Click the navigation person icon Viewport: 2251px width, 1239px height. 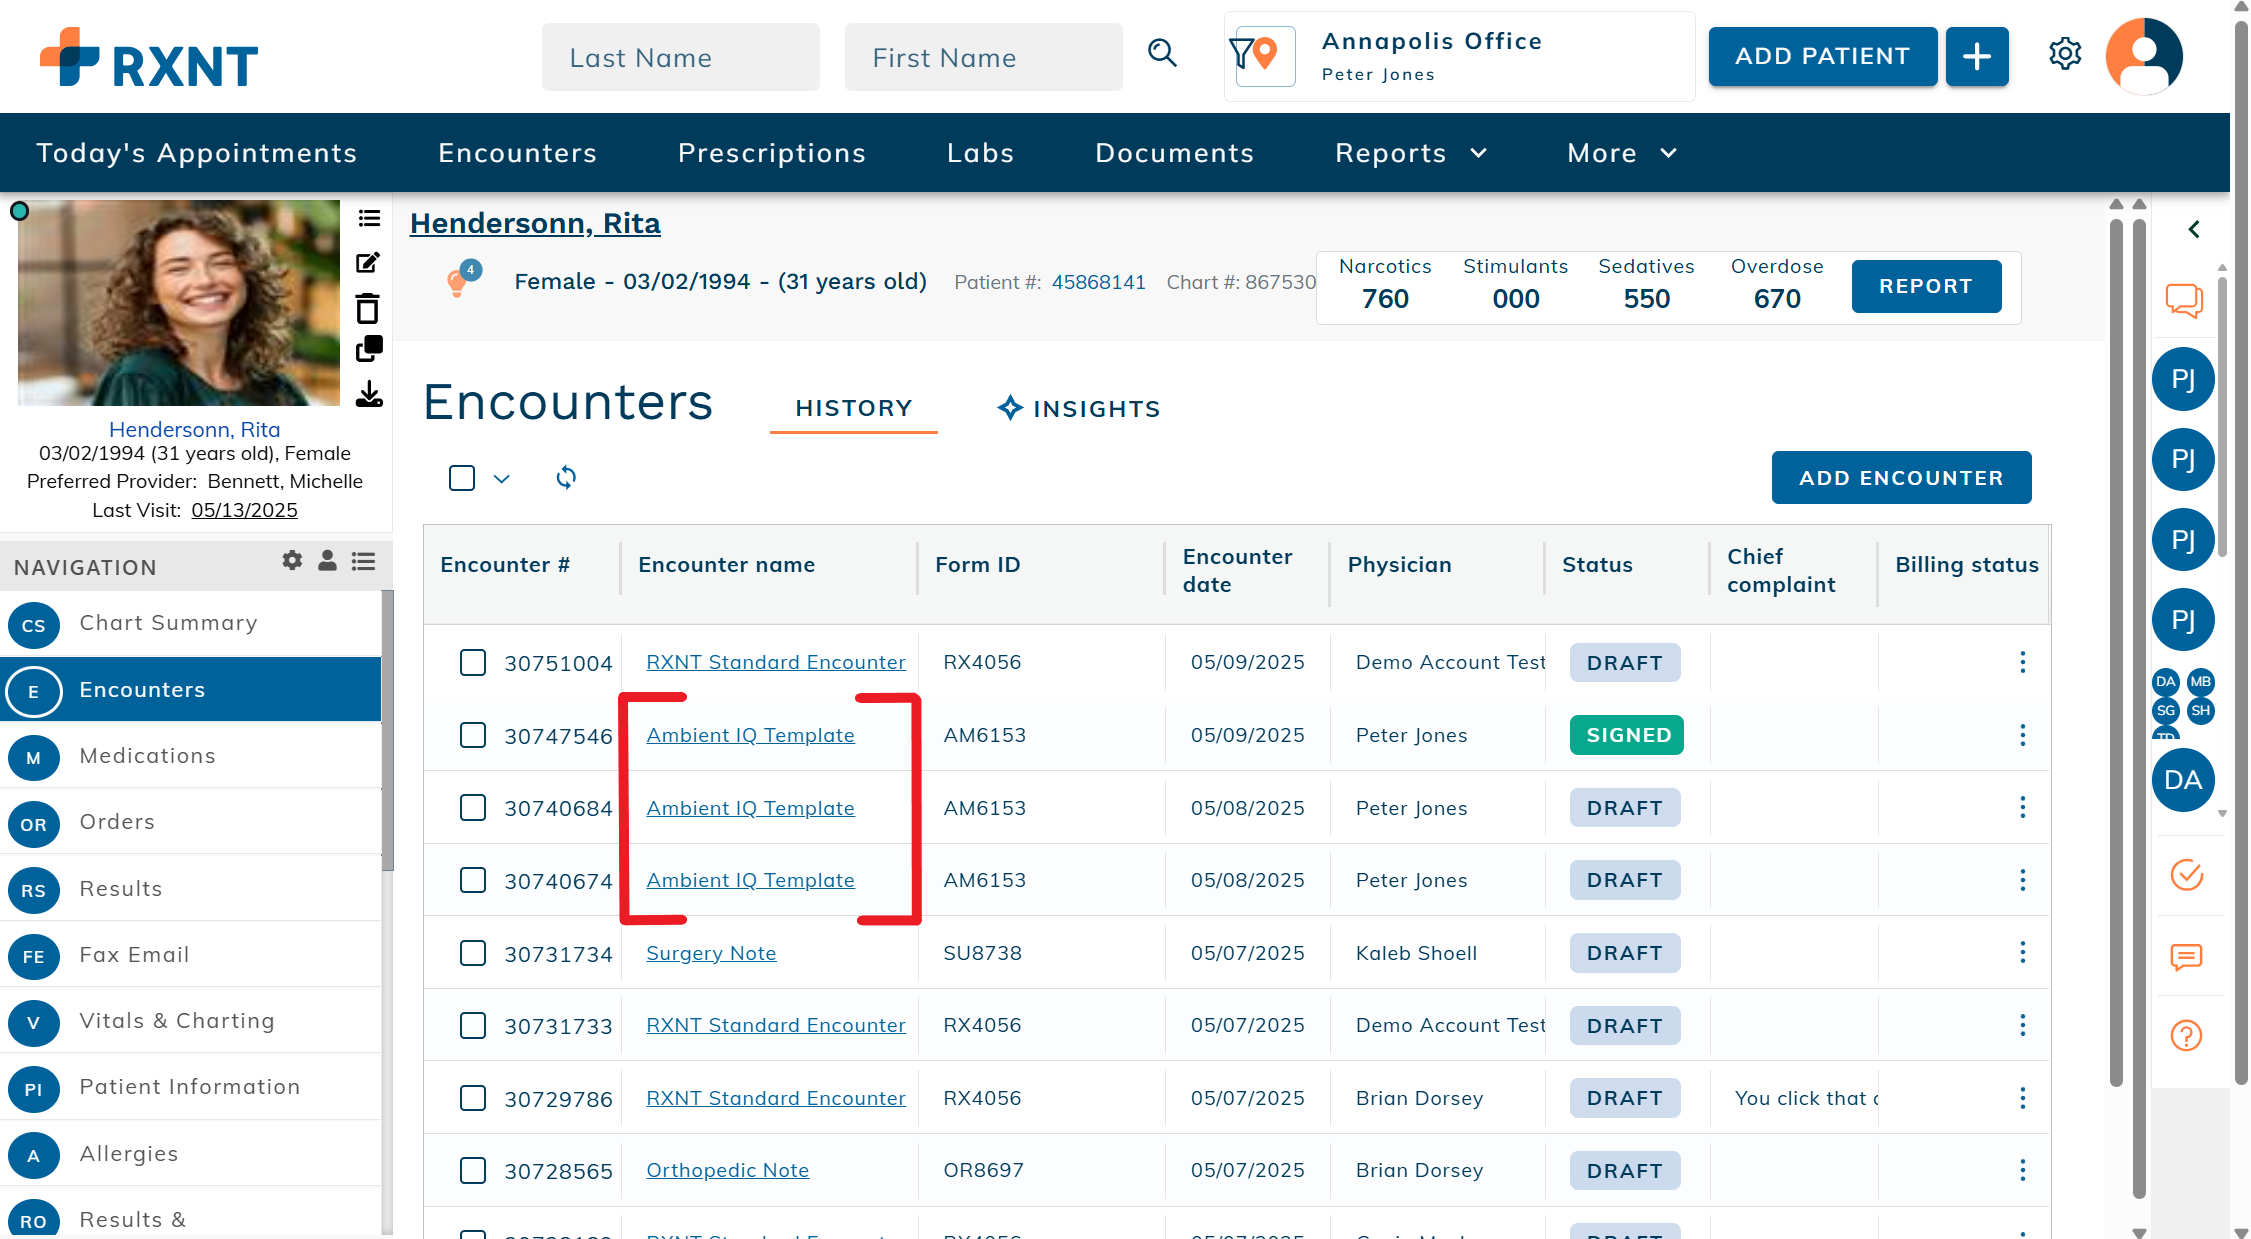tap(327, 561)
